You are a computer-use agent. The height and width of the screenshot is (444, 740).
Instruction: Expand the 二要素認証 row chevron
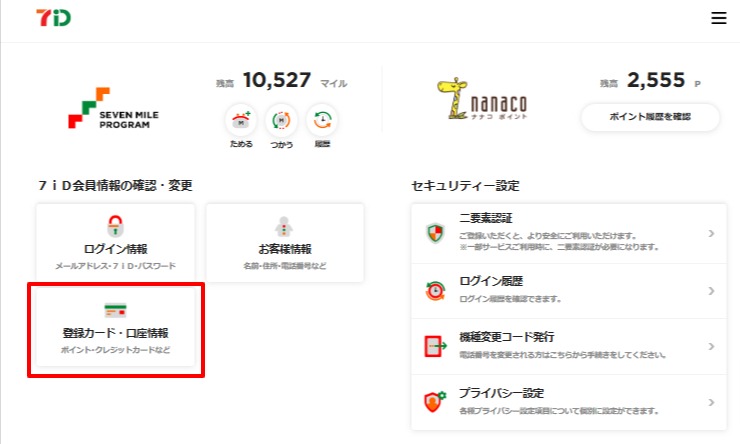pyautogui.click(x=711, y=234)
